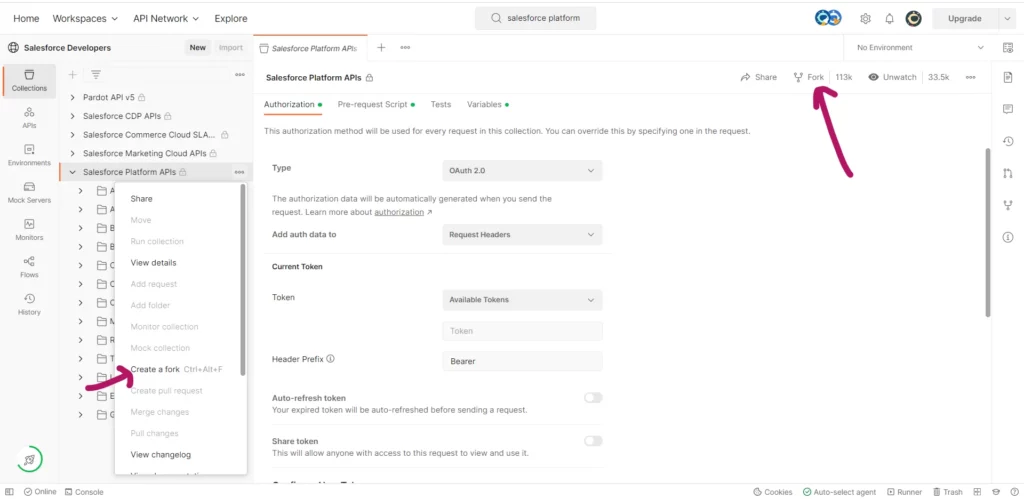This screenshot has height=499, width=1024.
Task: Click the Header Prefix Bearer field
Action: pos(522,361)
